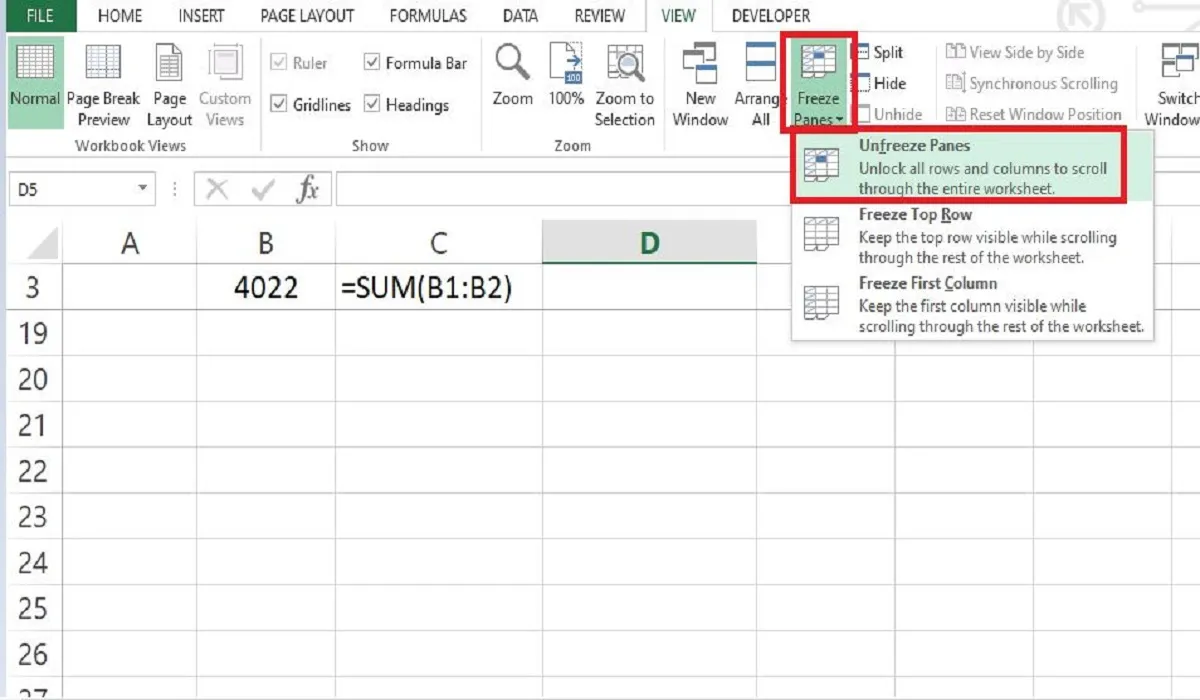Screen dimensions: 1200x700
Task: Select row 26 header
Action: tap(33, 655)
